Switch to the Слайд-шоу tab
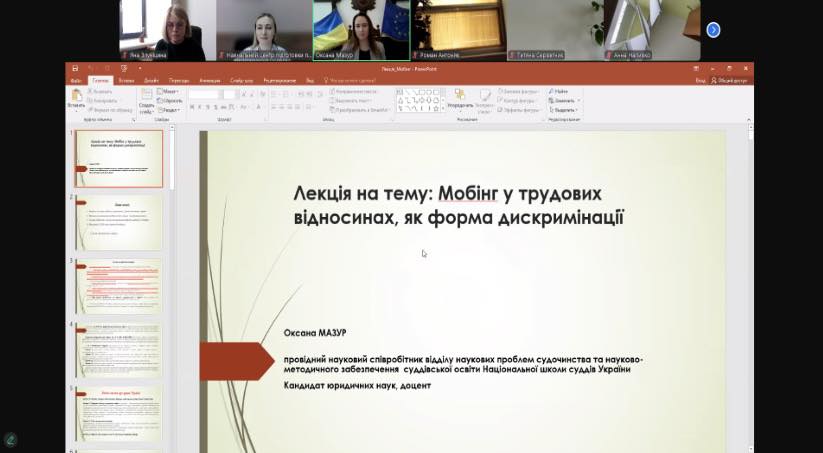The height and width of the screenshot is (453, 823). 241,80
